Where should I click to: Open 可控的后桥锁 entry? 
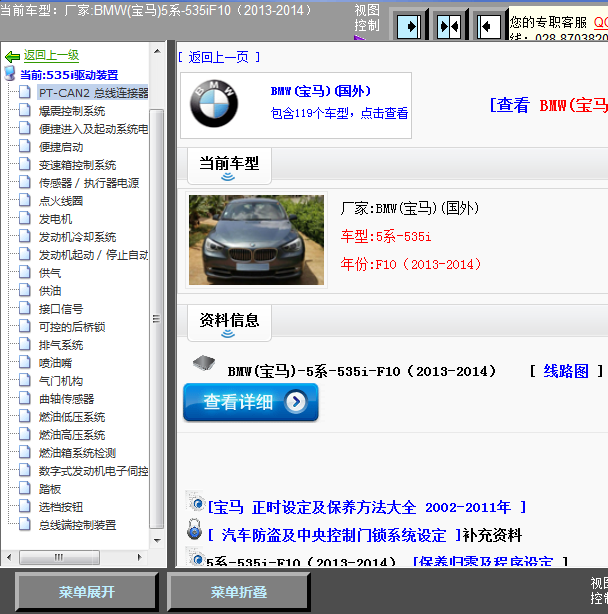pos(72,327)
